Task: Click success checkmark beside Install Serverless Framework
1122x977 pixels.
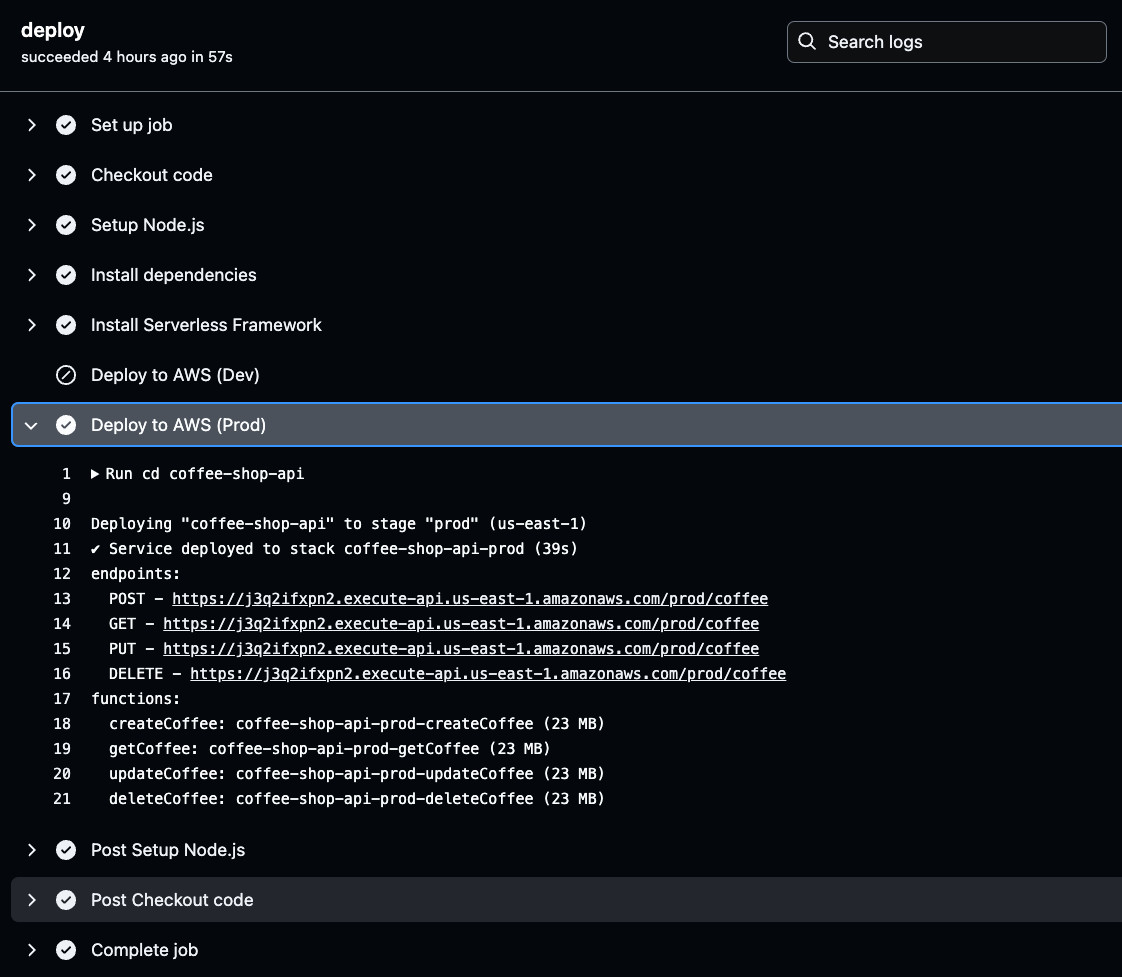Action: point(66,326)
